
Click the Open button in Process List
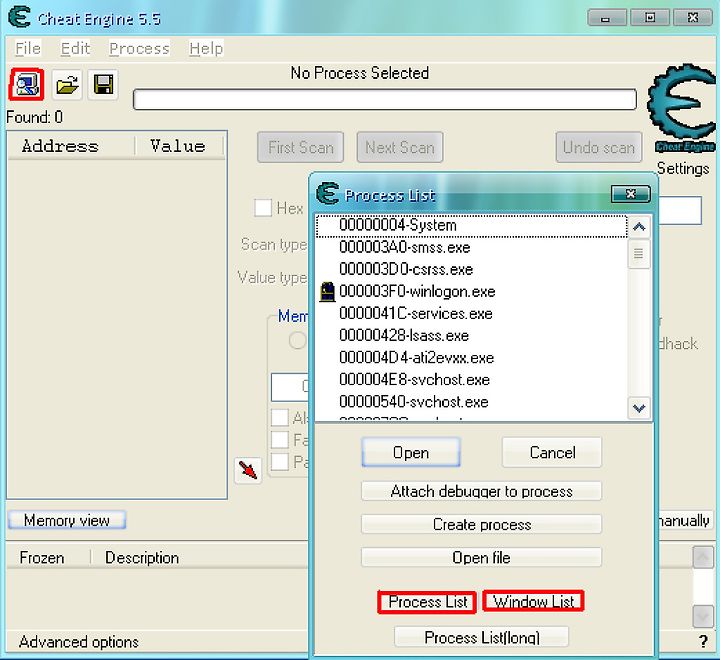click(x=411, y=452)
